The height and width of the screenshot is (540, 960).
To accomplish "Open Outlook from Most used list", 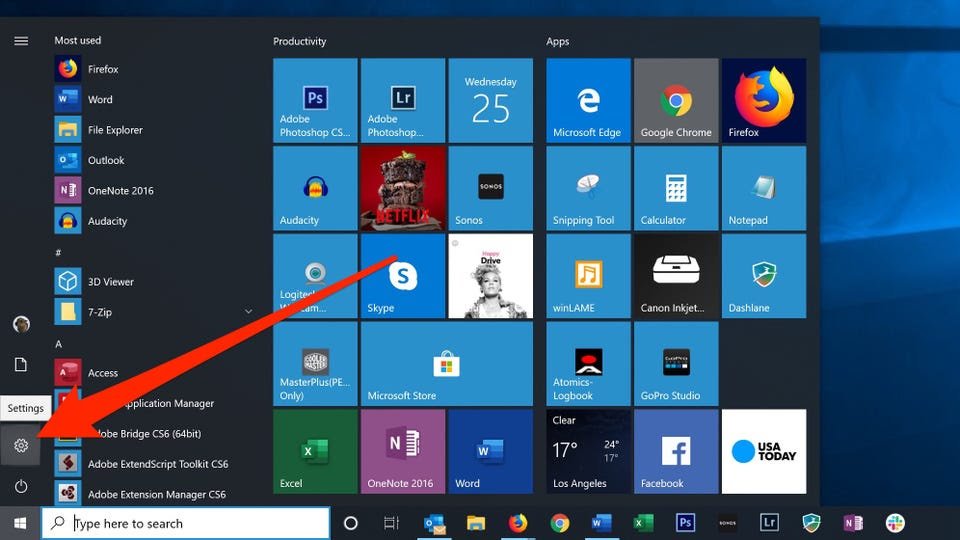I will point(153,160).
